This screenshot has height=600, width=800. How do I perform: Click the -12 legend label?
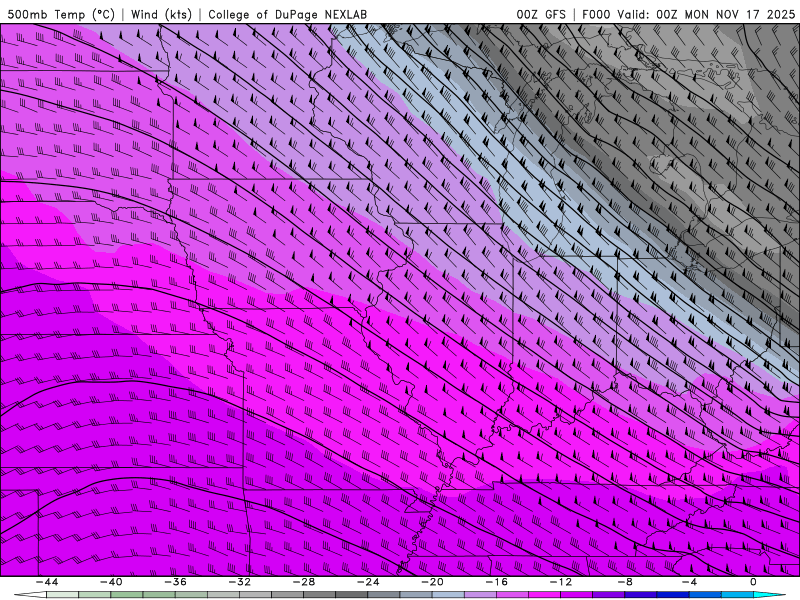(561, 582)
